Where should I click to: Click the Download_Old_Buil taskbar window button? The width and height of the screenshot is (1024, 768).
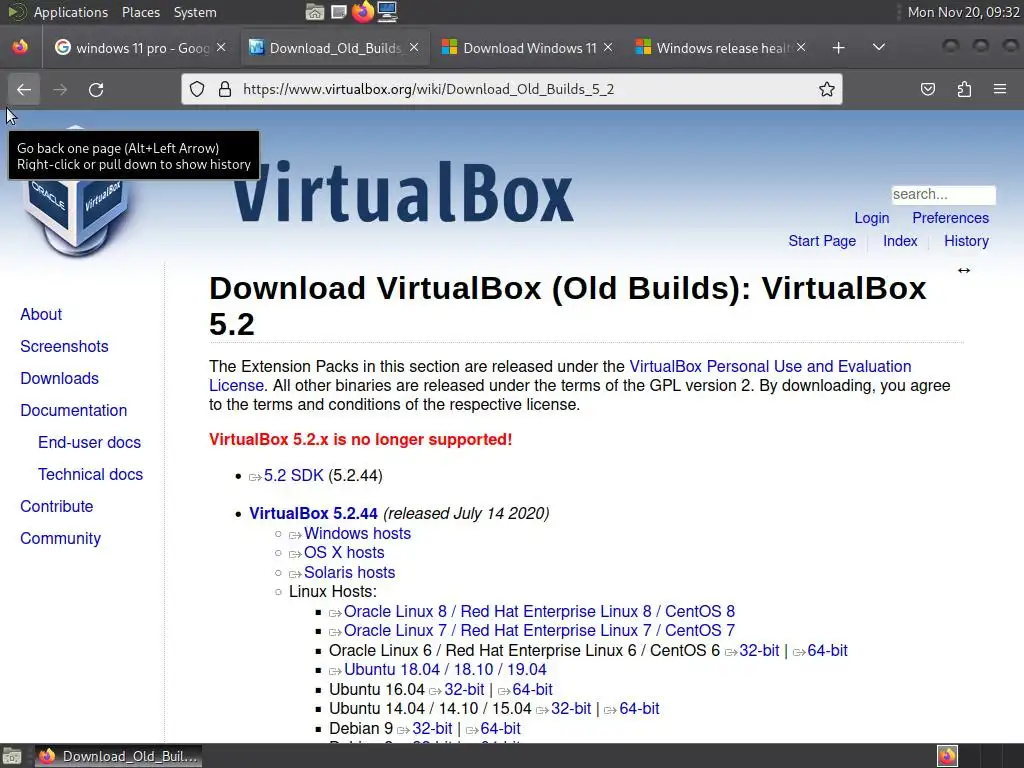coord(118,756)
